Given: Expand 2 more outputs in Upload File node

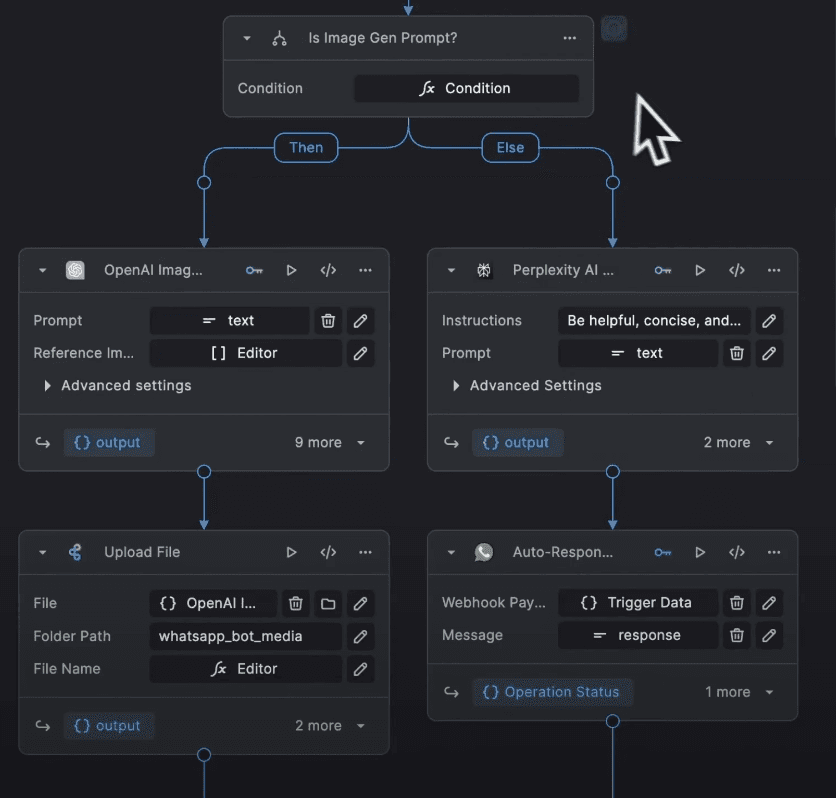Looking at the screenshot, I should [330, 726].
